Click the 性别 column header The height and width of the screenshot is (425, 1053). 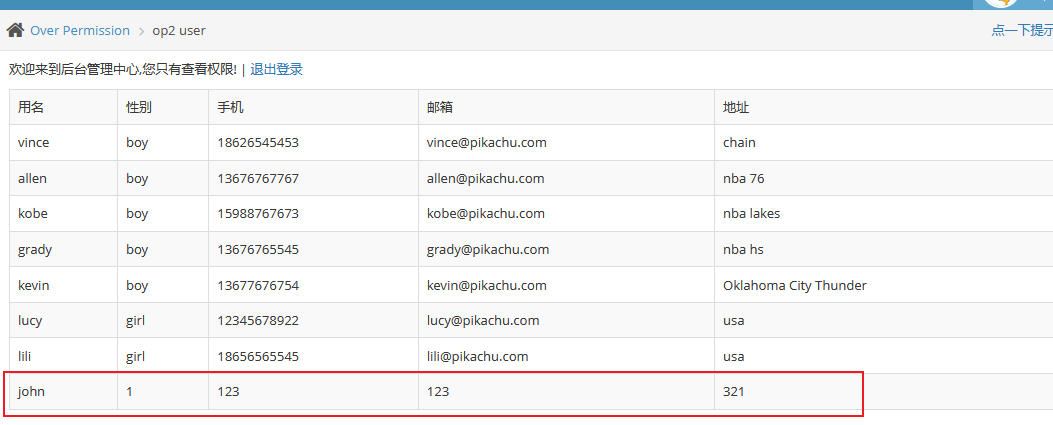tap(139, 107)
